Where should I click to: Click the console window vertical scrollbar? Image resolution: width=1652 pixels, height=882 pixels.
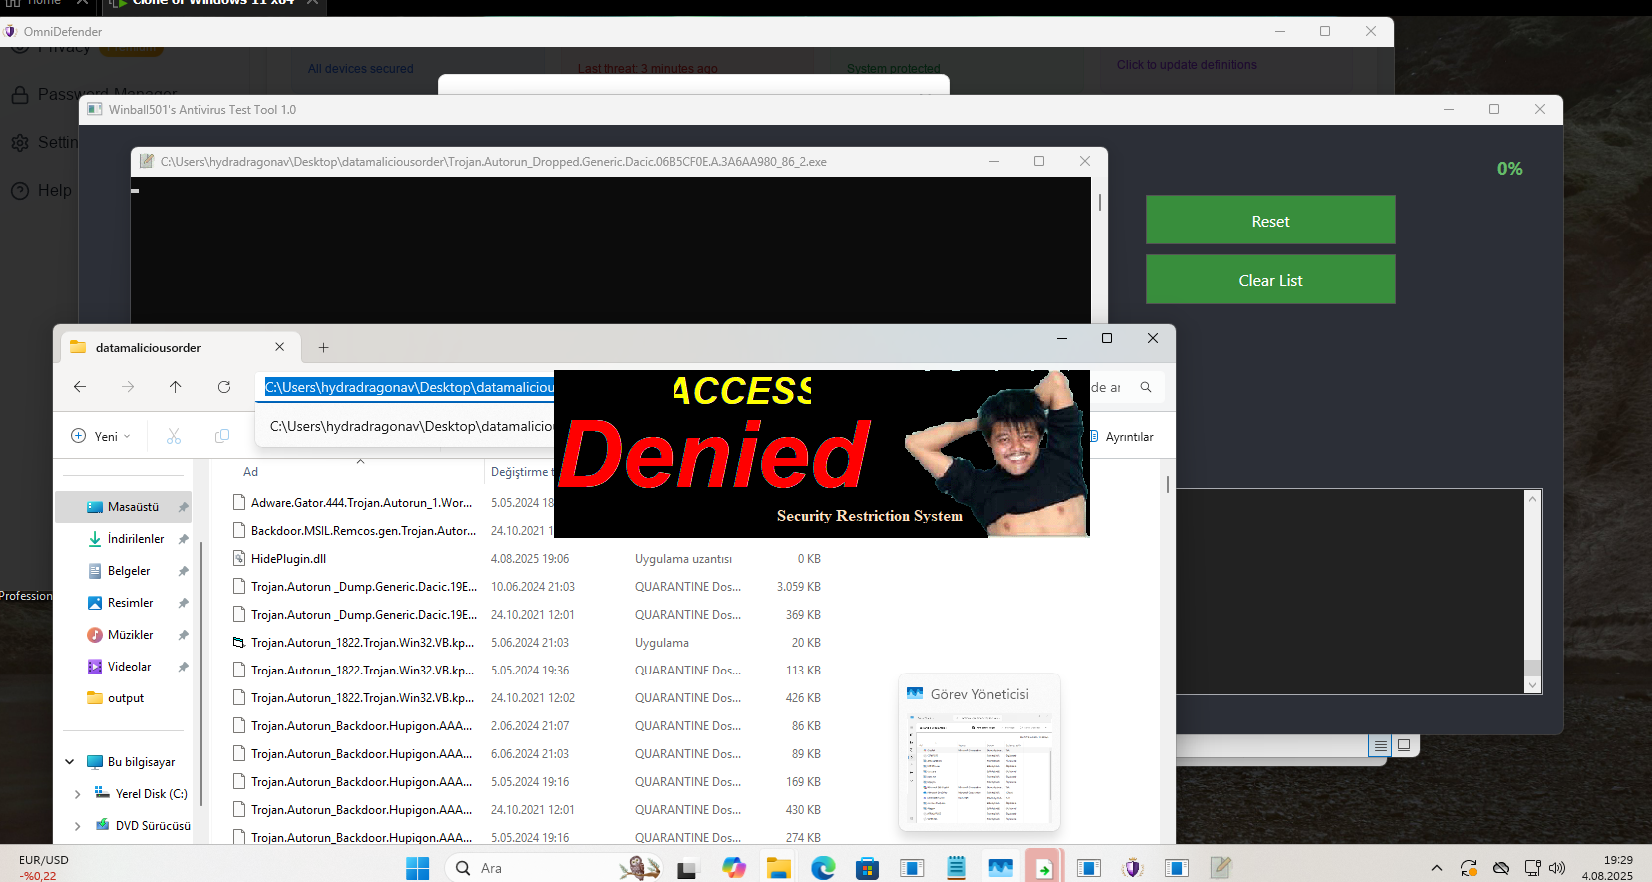coord(1100,202)
